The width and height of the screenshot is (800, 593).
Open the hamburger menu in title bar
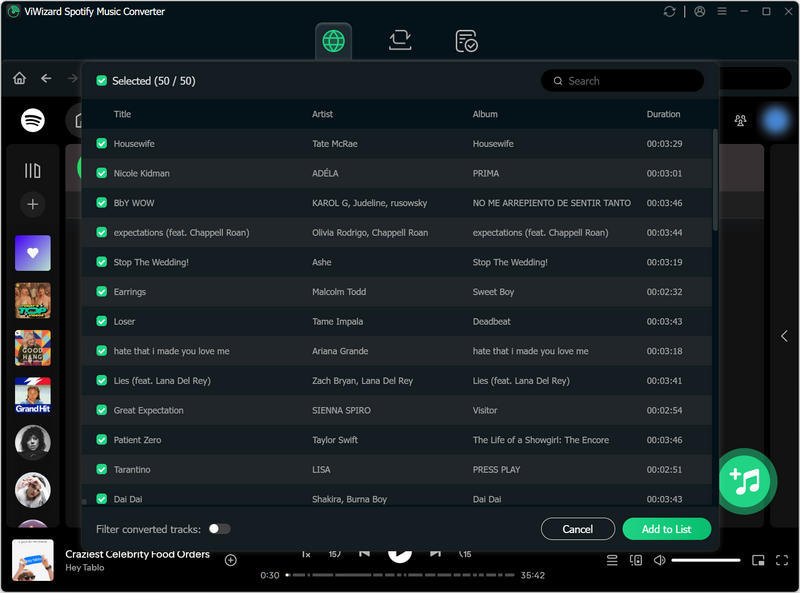pyautogui.click(x=721, y=11)
